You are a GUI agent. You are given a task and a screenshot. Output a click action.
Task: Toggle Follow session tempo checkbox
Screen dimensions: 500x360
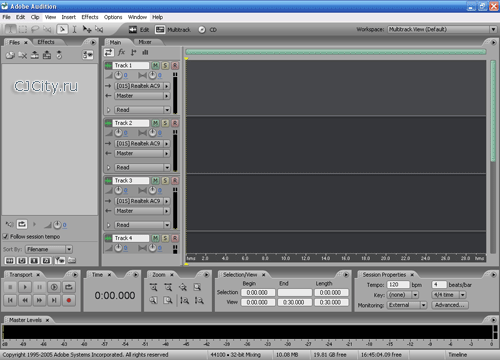click(x=5, y=236)
